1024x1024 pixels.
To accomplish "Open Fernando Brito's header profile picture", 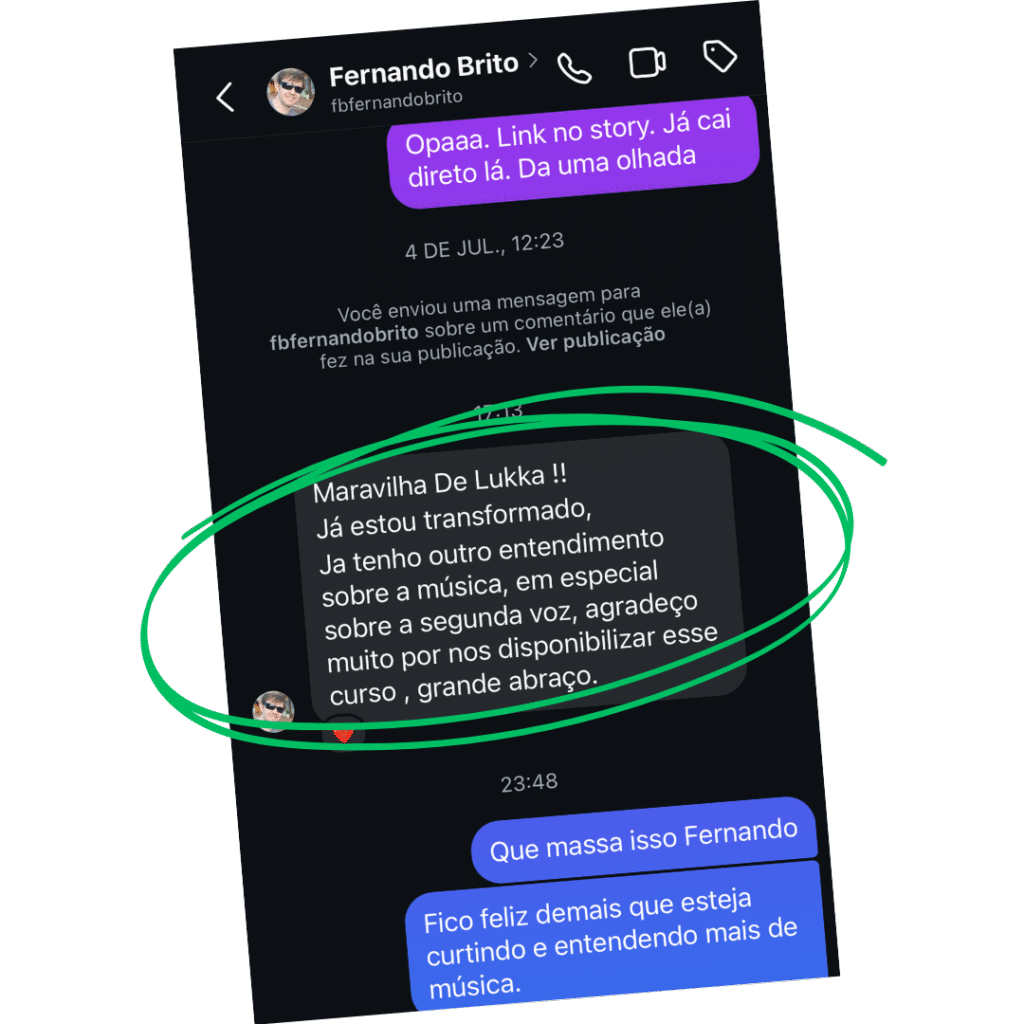I will click(x=291, y=91).
